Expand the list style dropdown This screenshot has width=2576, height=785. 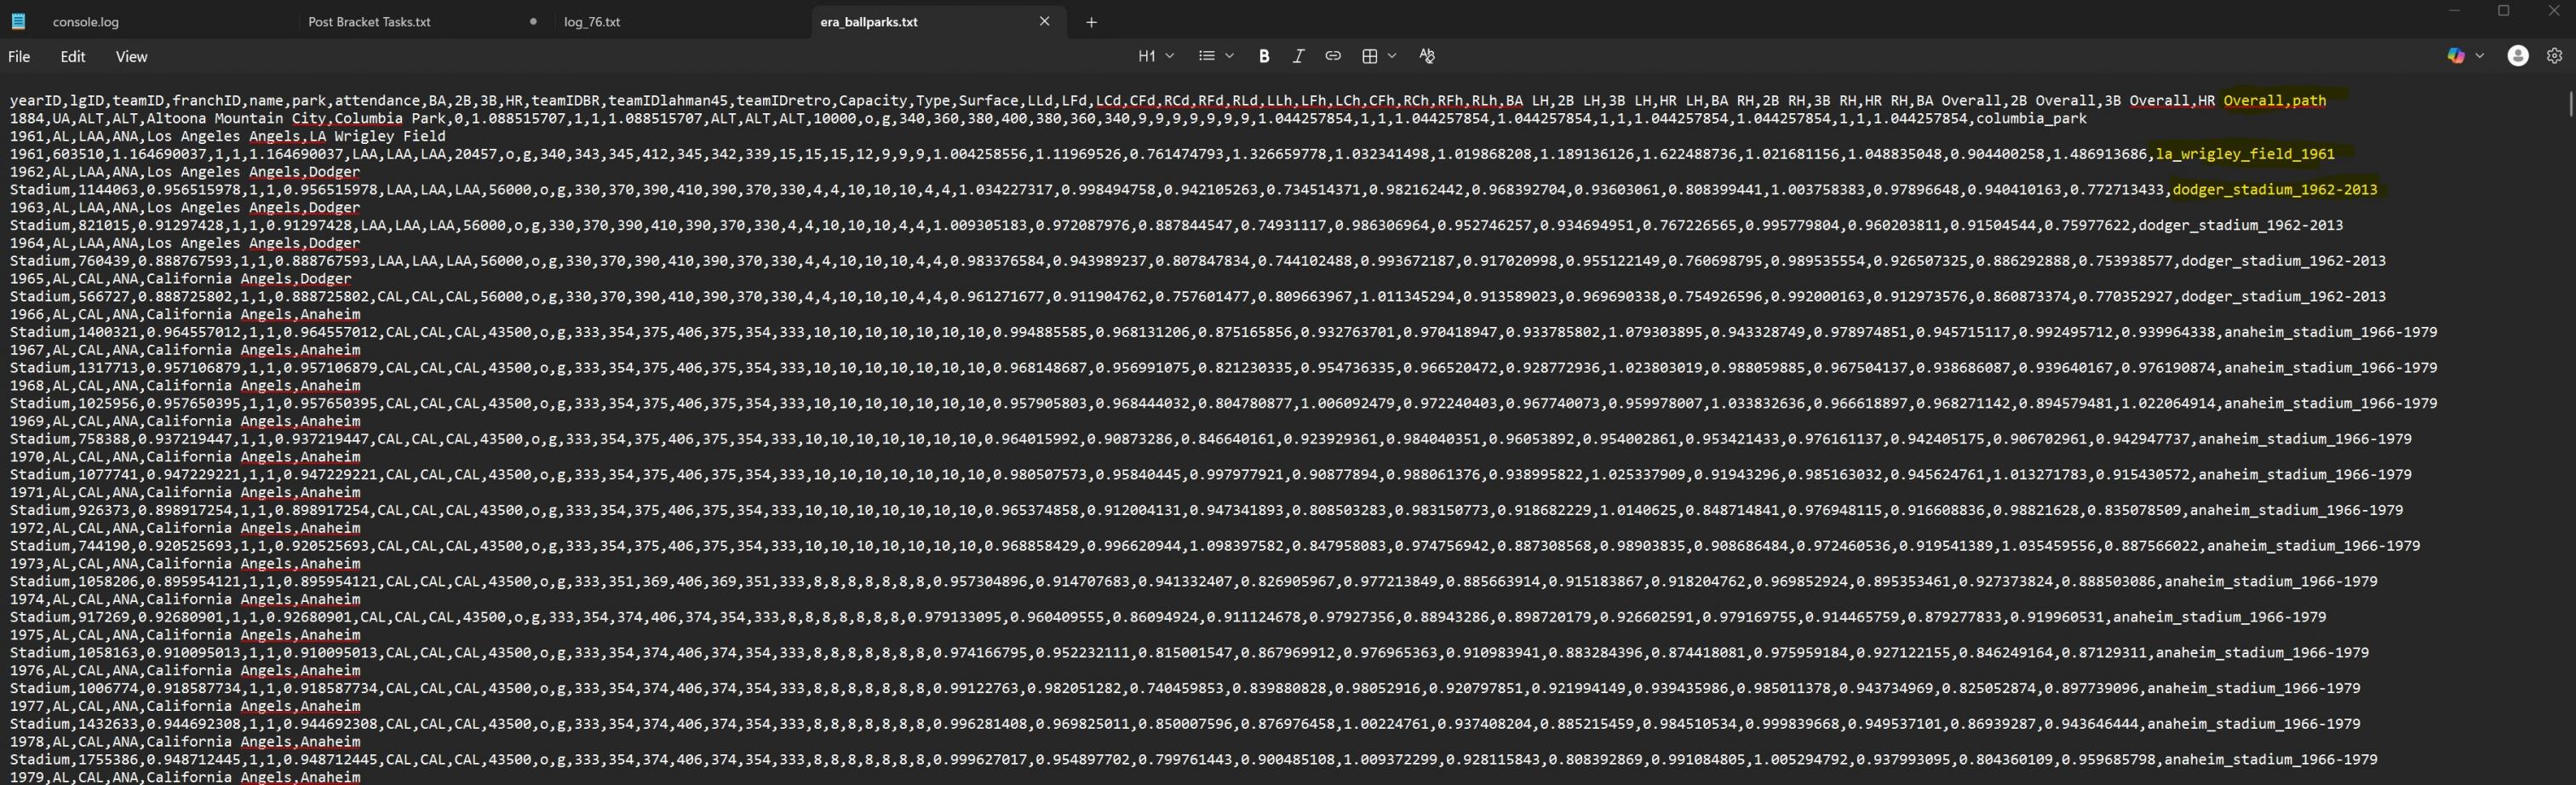click(x=1215, y=56)
